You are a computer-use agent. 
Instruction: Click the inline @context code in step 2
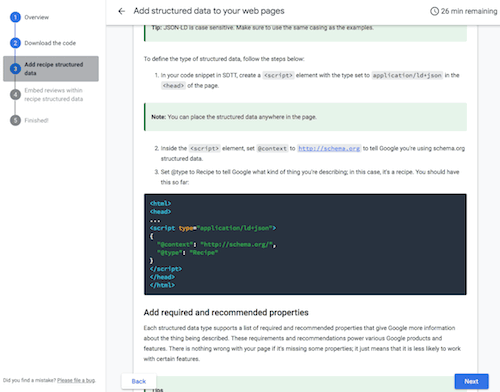pos(272,148)
